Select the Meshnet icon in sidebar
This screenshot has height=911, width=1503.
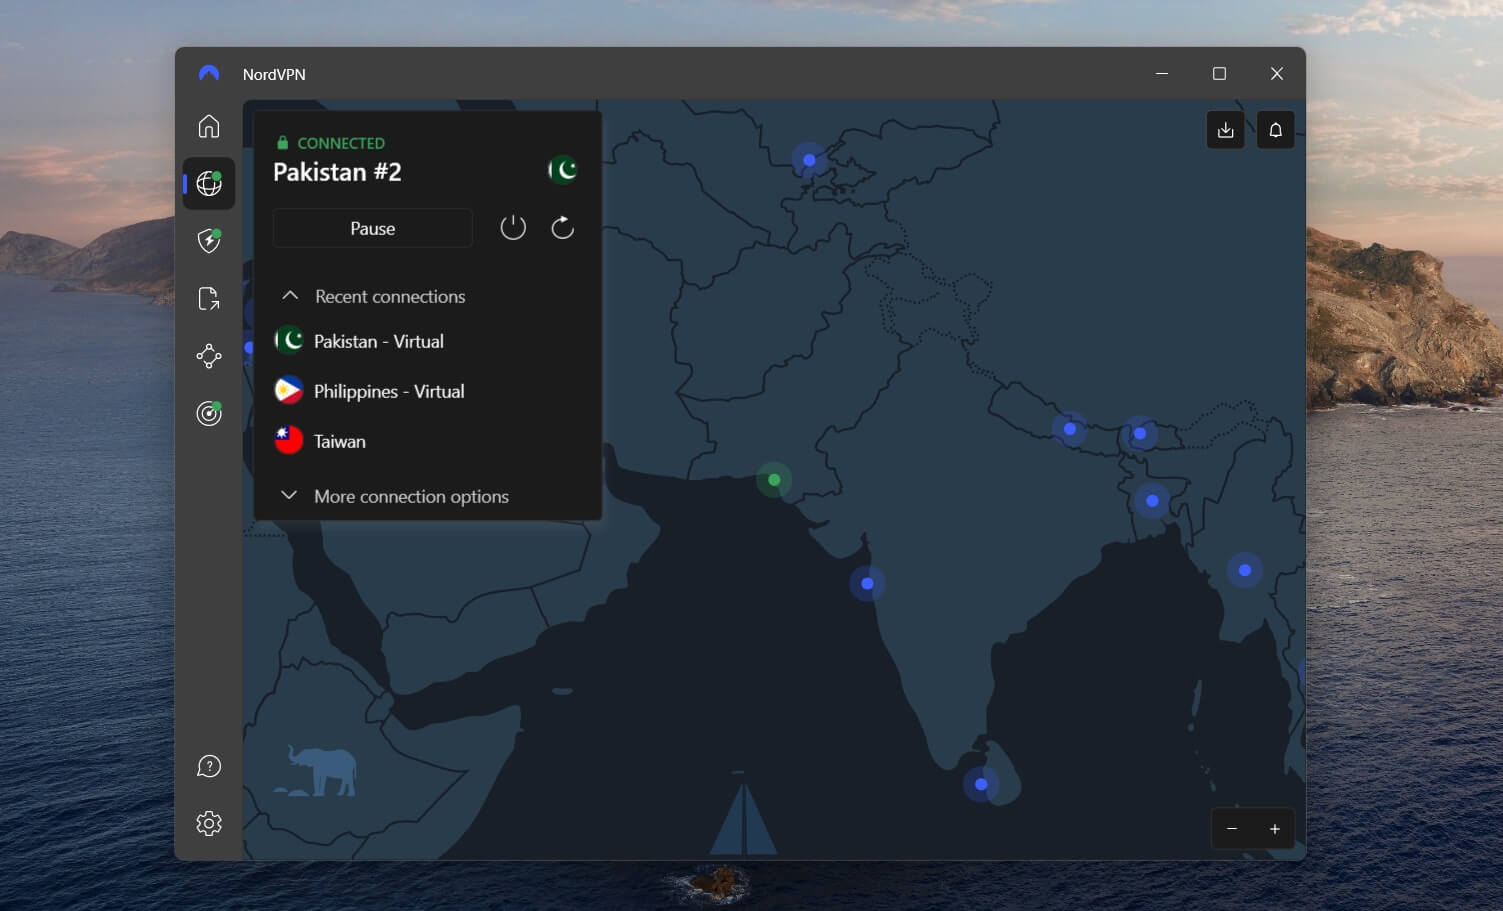tap(209, 356)
